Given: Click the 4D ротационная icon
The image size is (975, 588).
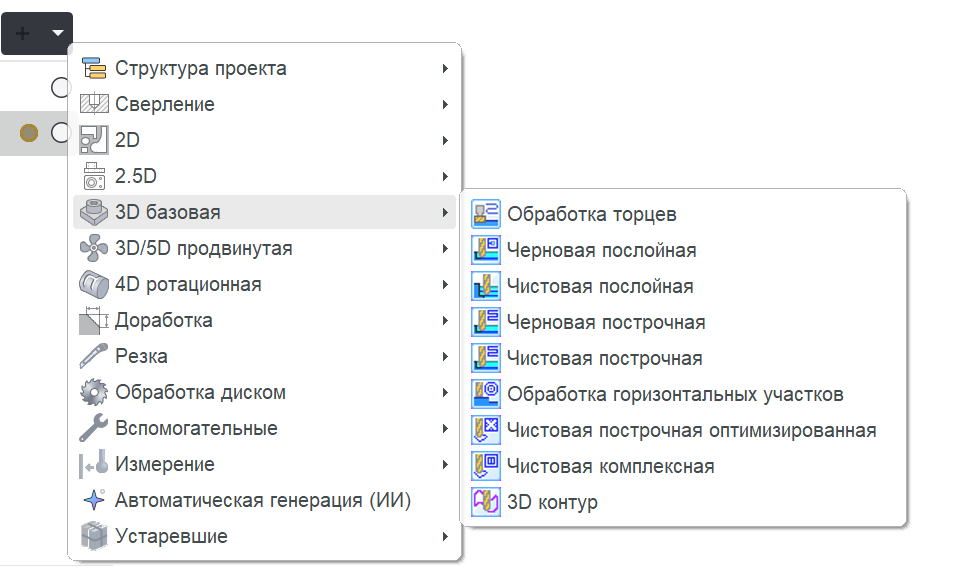Looking at the screenshot, I should [x=94, y=284].
